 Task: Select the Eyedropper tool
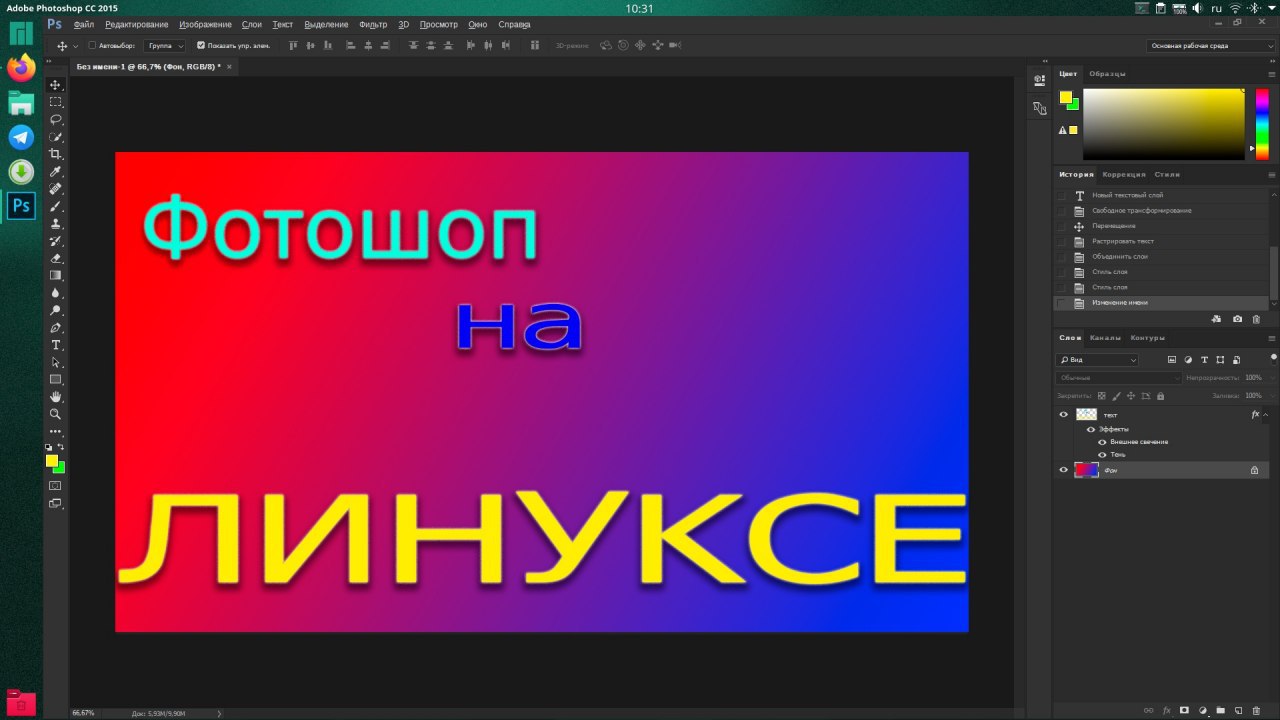(56, 172)
